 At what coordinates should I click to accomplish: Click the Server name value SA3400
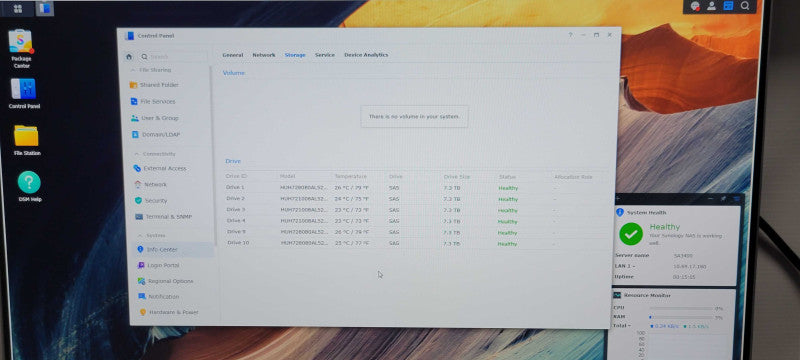point(682,255)
